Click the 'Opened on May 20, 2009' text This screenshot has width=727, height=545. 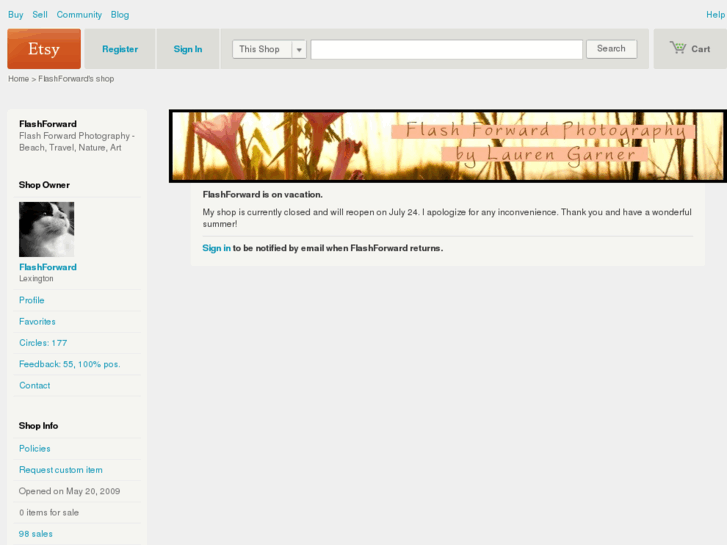70,491
